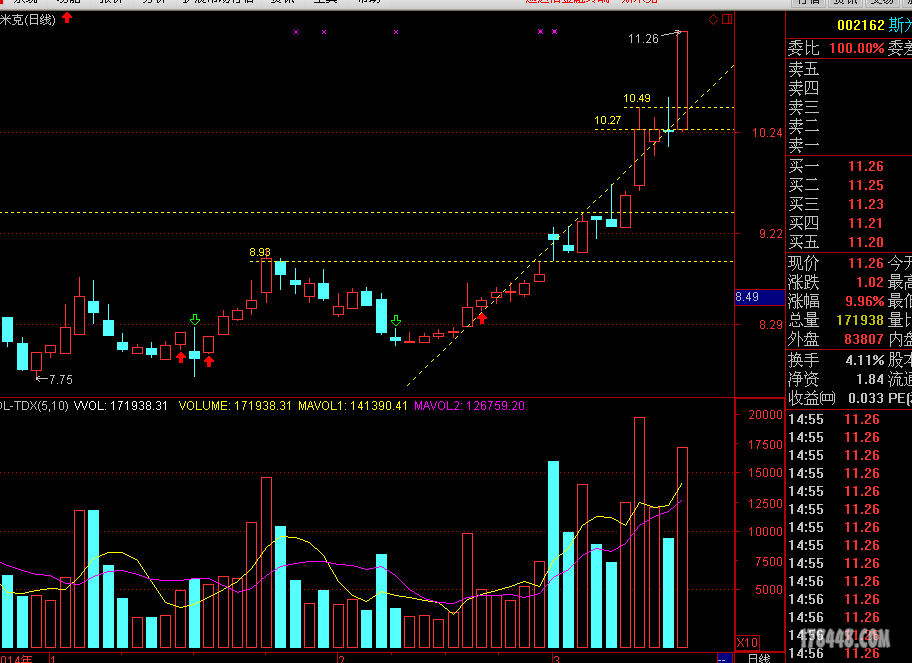
Task: Click the blue 8.49 price marker on the axis
Action: 760,297
